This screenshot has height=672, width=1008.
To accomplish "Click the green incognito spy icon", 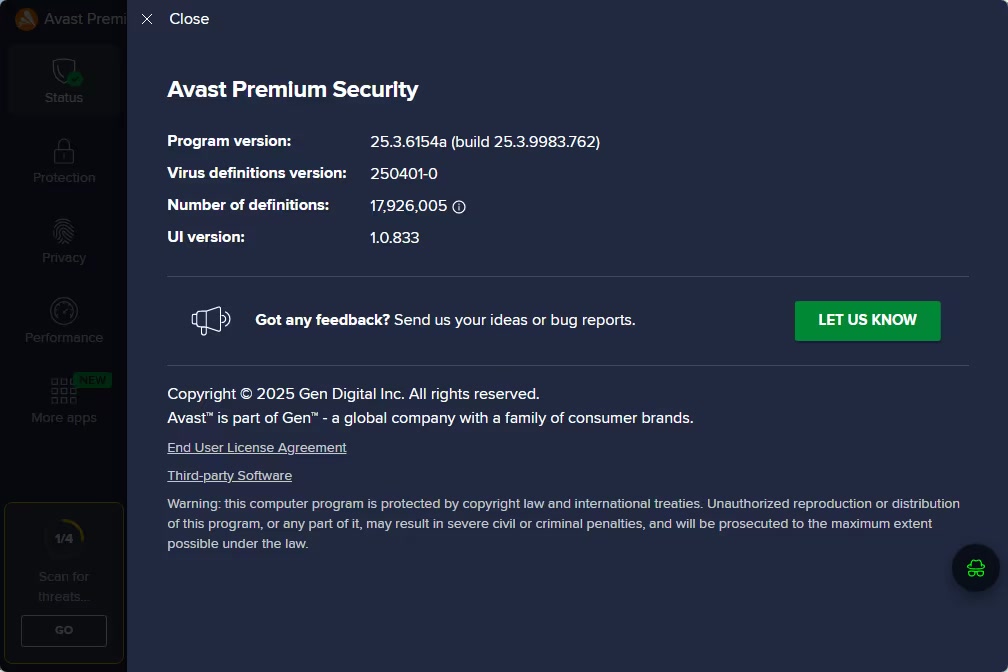I will (975, 568).
